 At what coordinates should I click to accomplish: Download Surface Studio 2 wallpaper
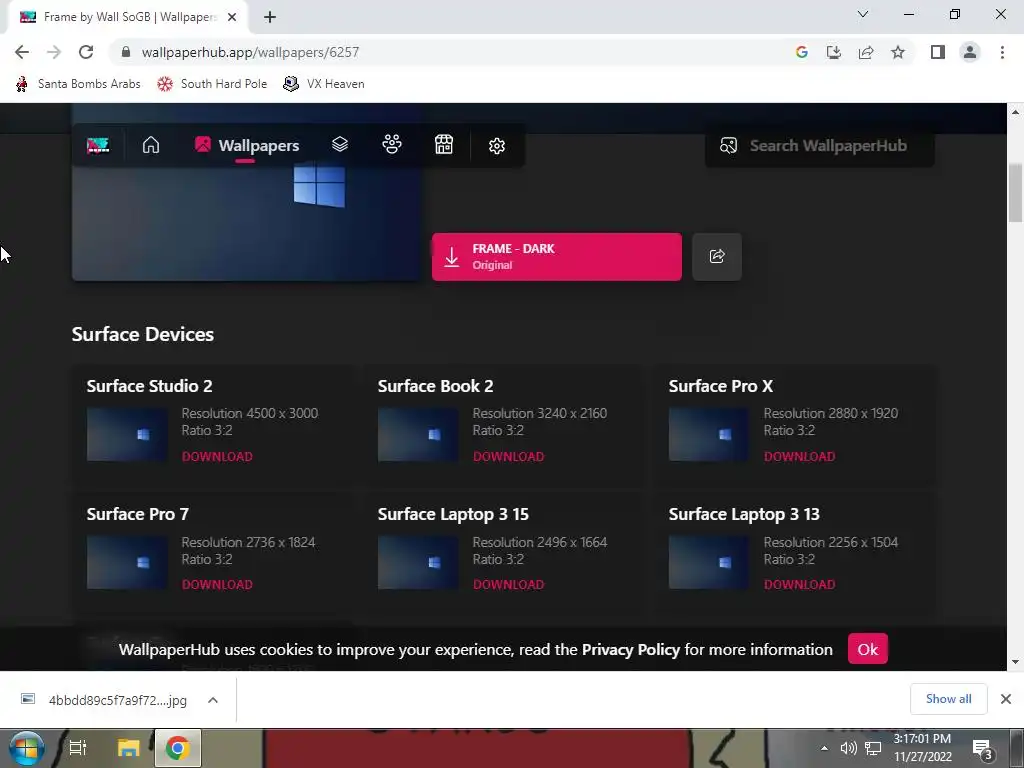click(217, 456)
